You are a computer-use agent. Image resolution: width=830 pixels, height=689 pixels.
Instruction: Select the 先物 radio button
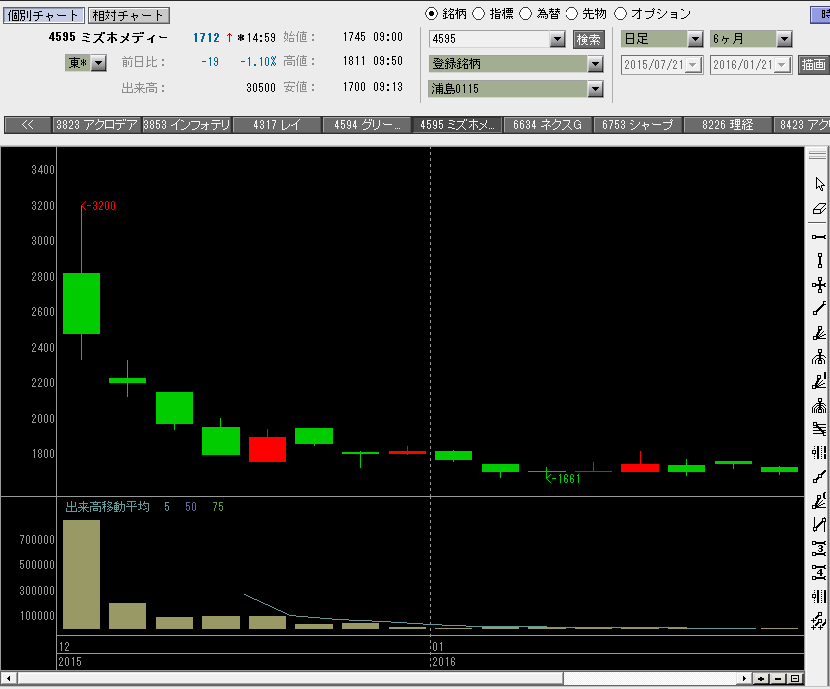(x=572, y=14)
